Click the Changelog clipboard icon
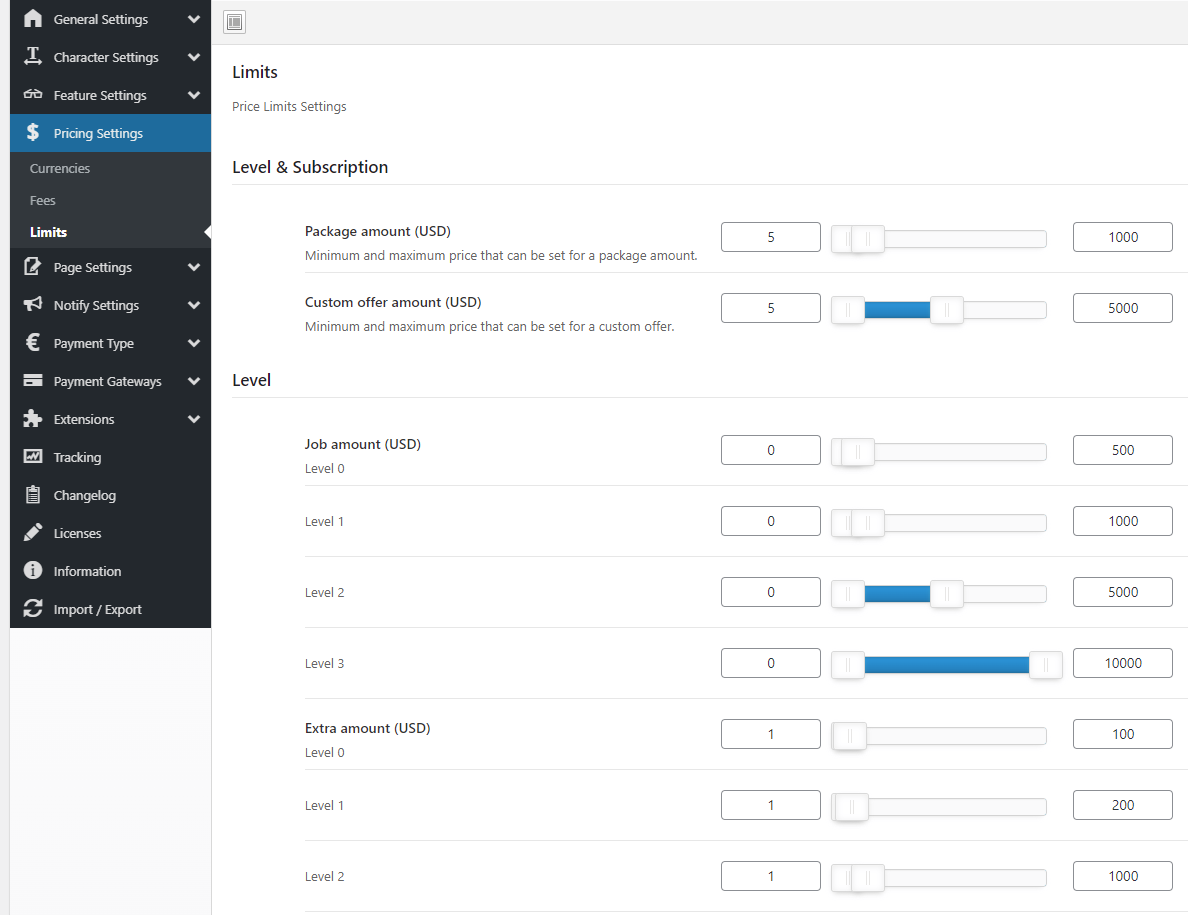The height and width of the screenshot is (915, 1188). pos(33,495)
